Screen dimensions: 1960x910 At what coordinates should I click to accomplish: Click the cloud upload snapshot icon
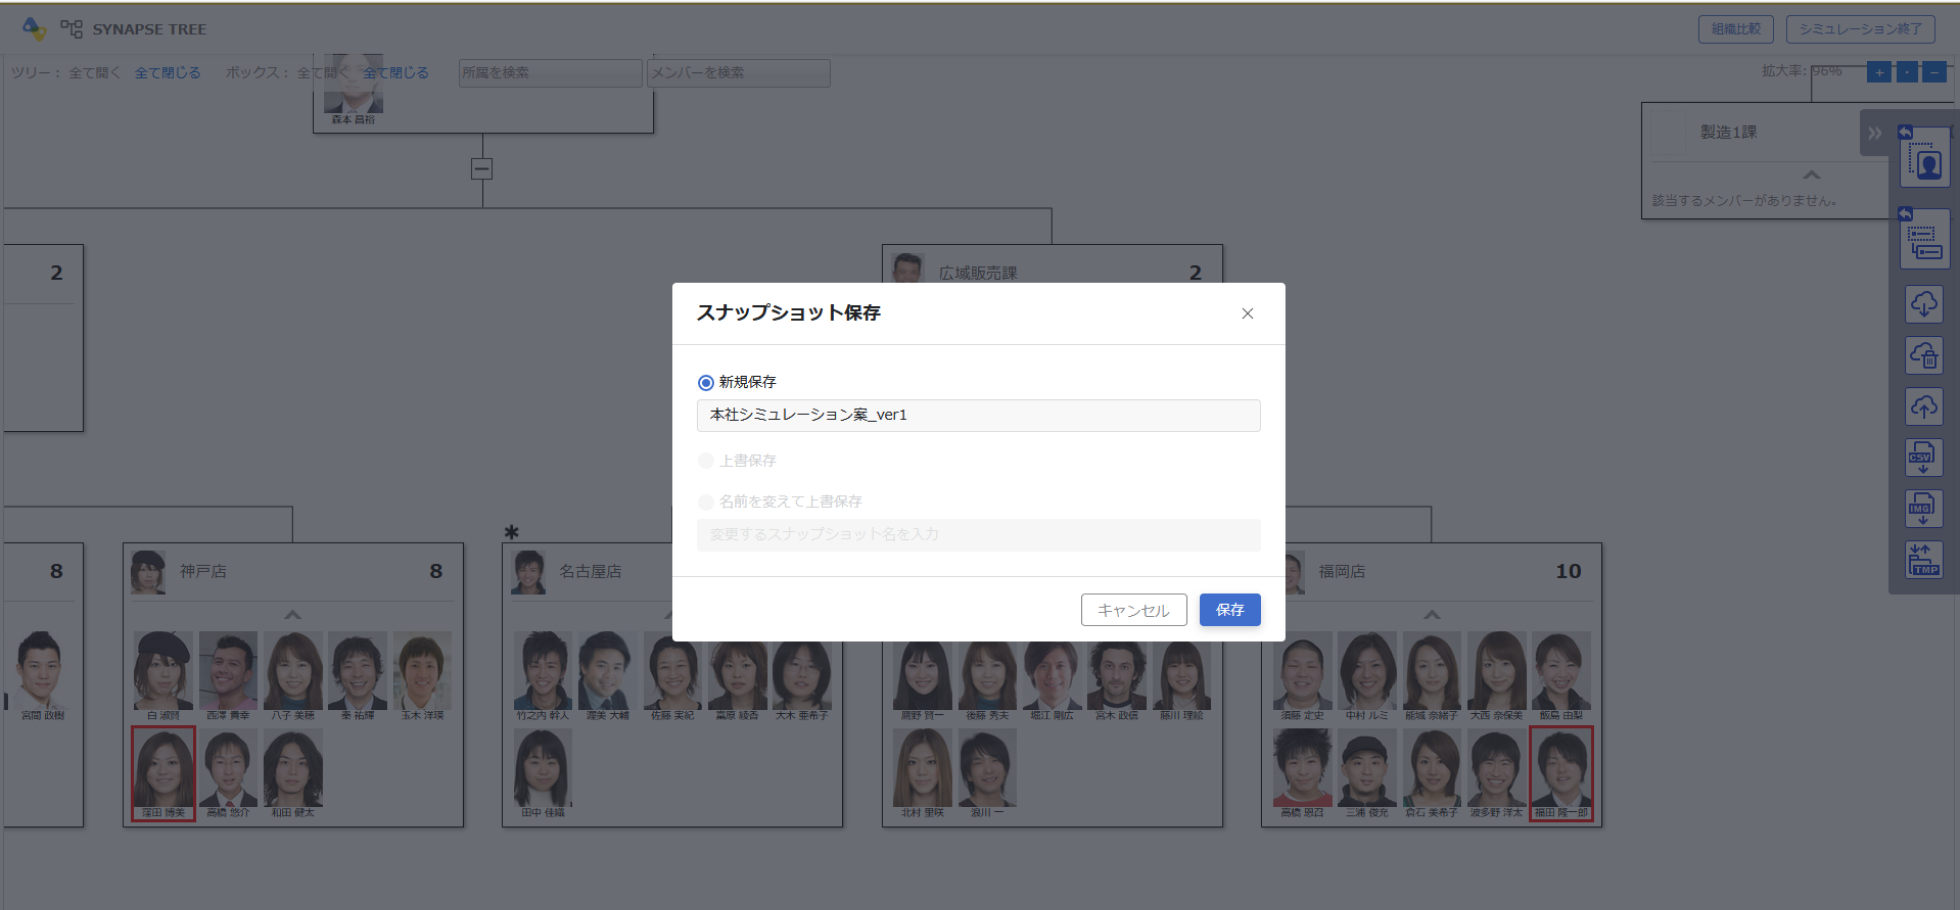[x=1924, y=406]
